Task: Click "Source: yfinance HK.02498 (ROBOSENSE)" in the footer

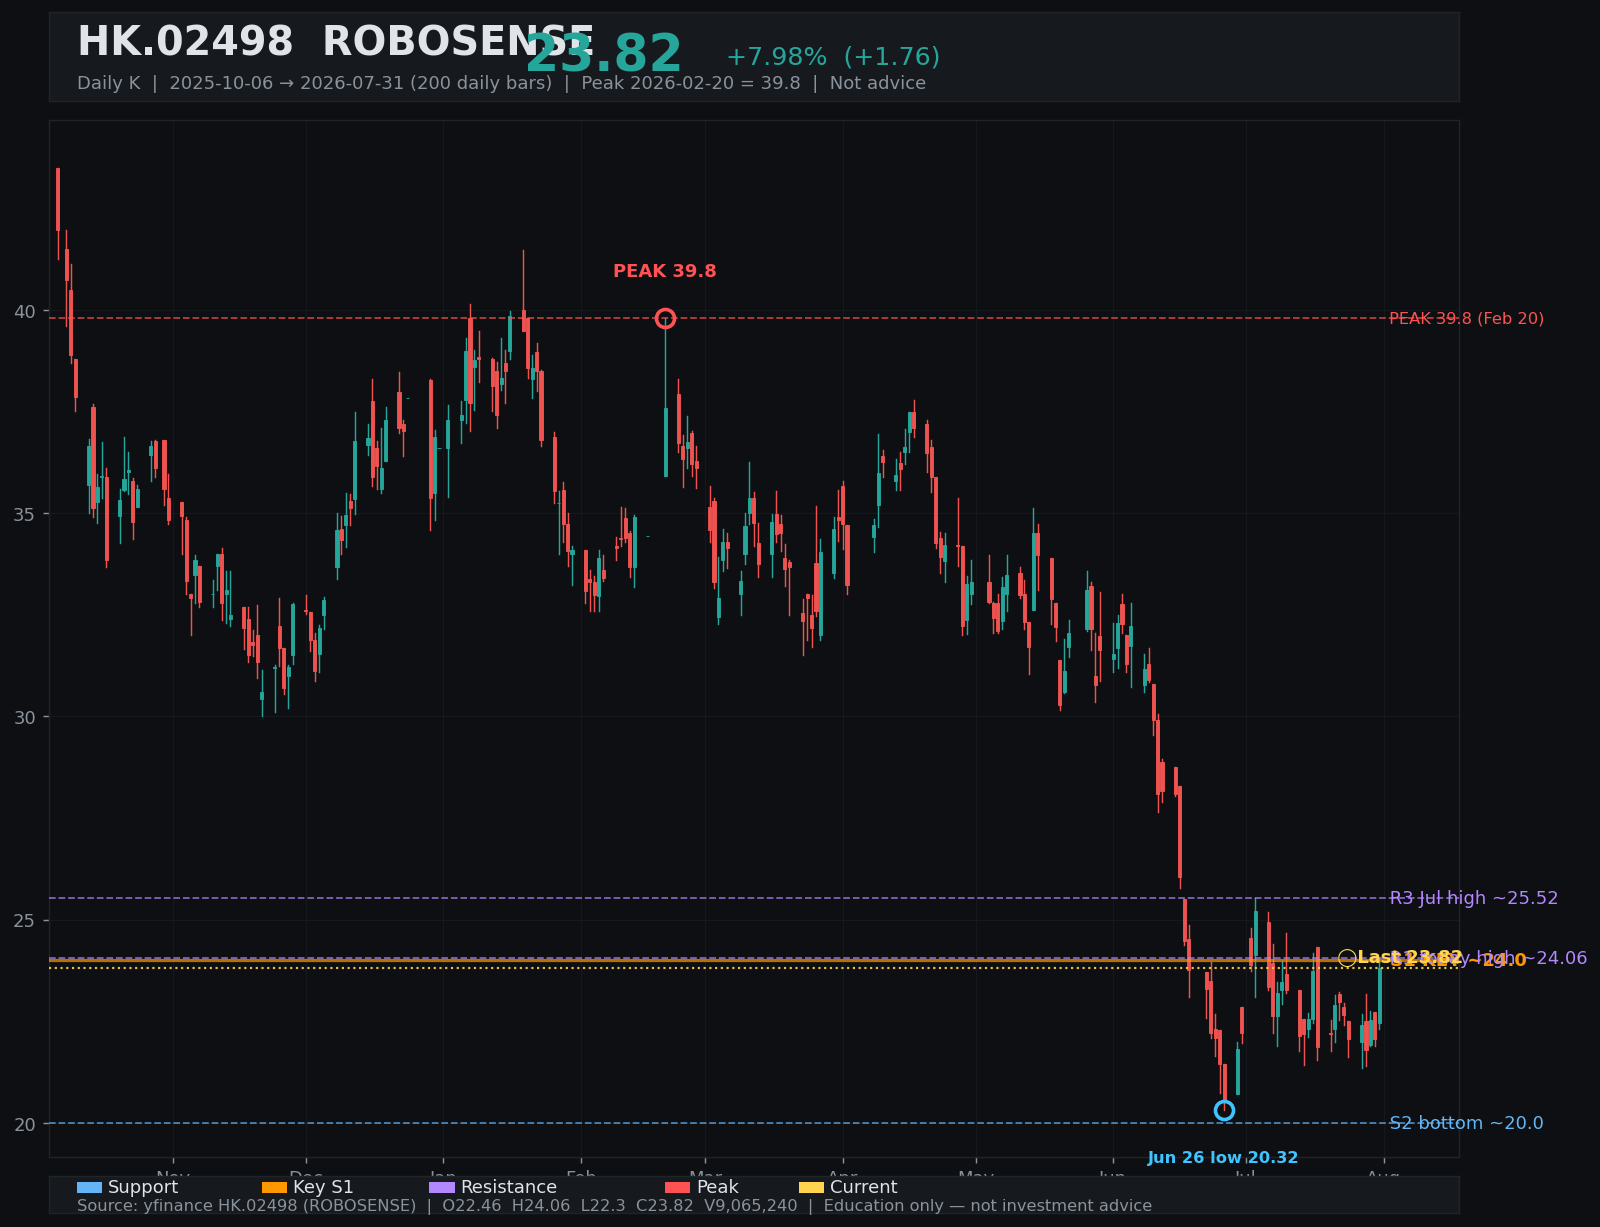Action: [246, 1206]
